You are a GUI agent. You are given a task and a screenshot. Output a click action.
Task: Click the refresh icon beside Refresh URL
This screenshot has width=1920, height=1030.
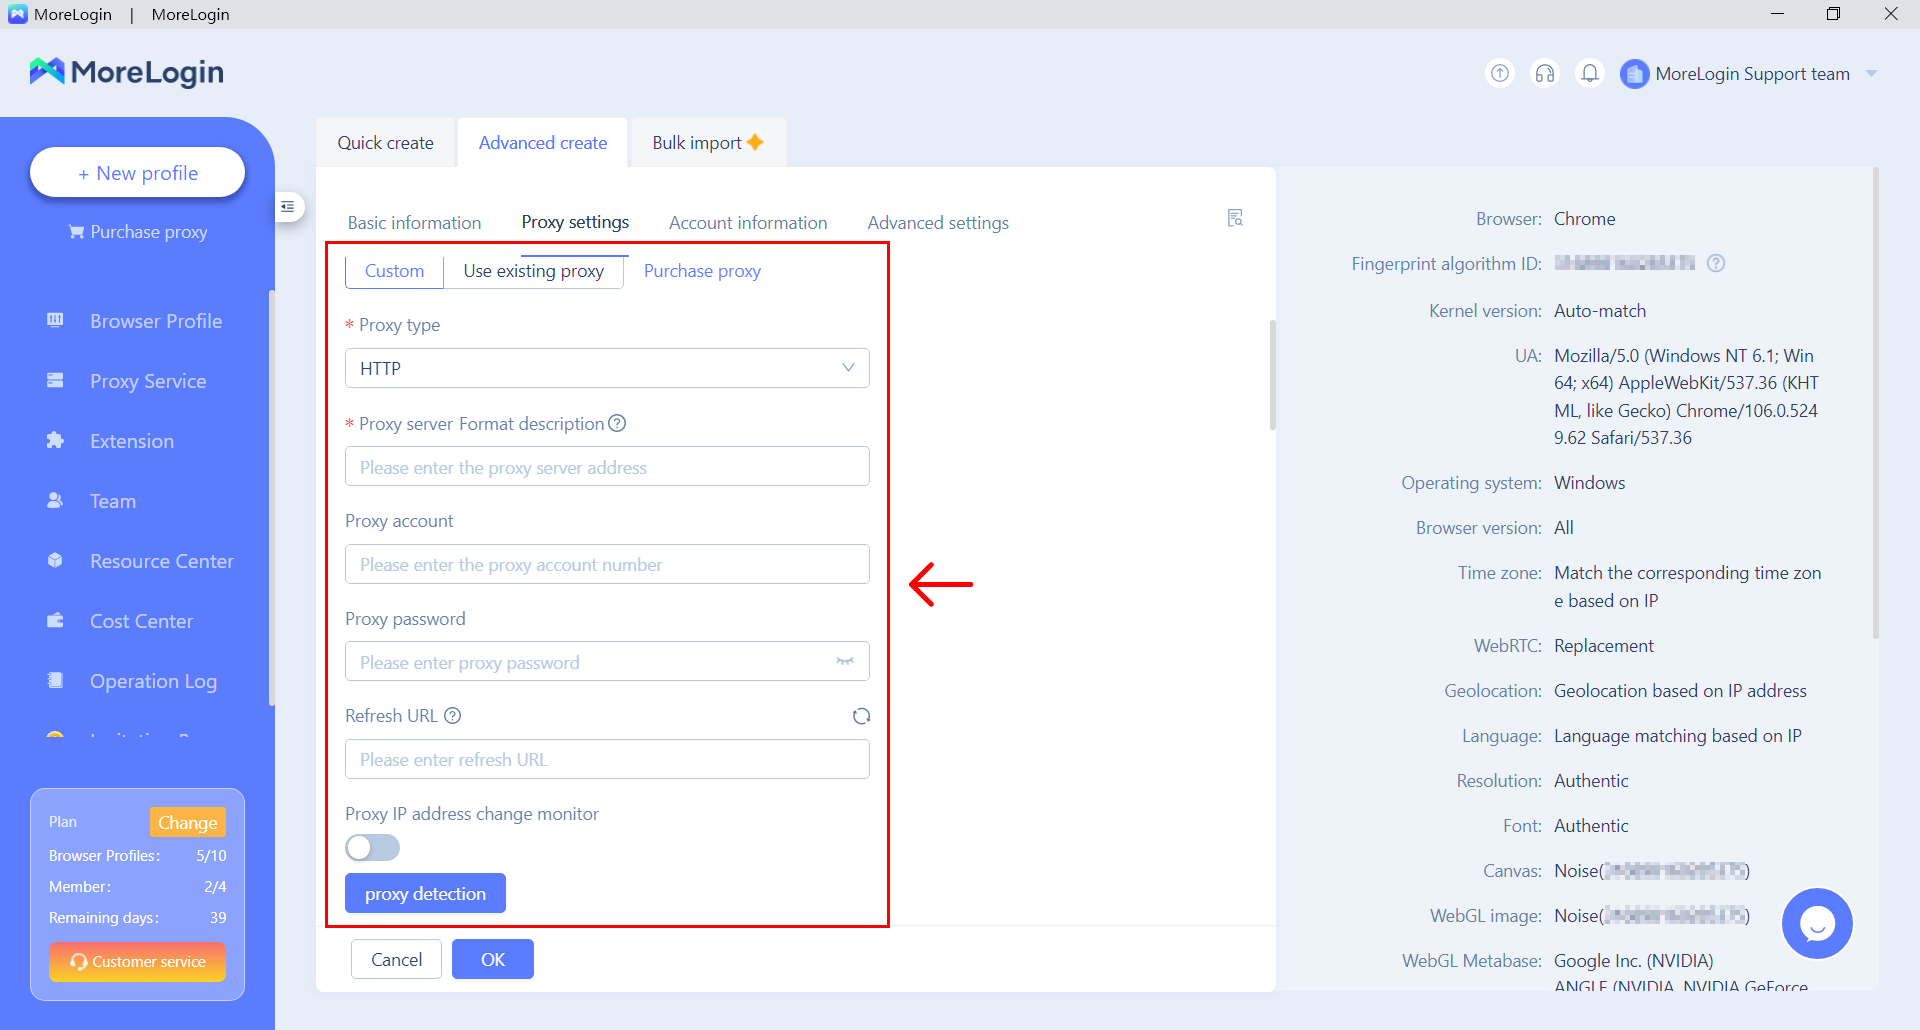click(861, 716)
